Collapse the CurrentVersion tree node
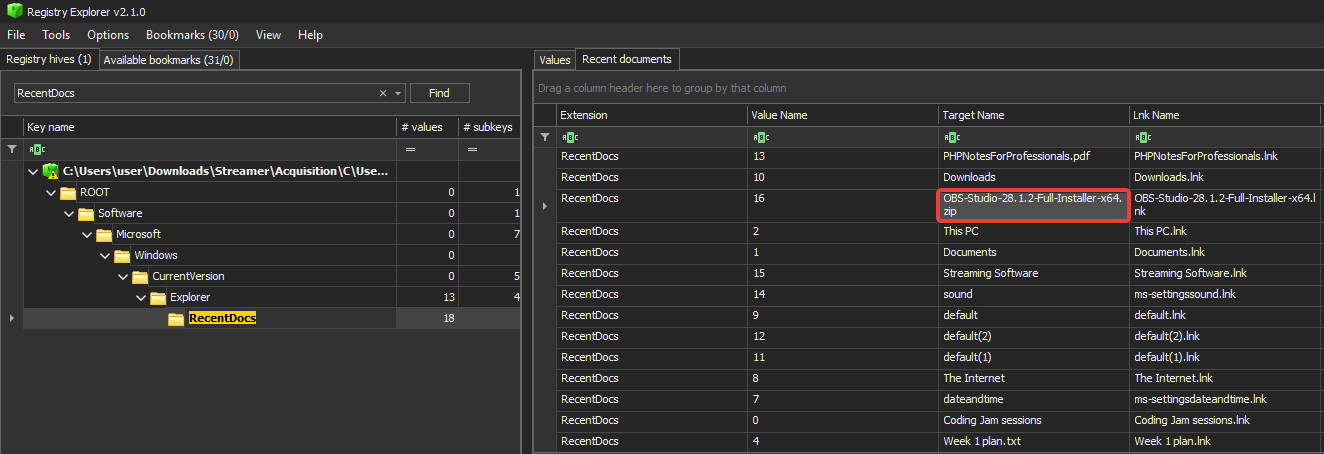1324x454 pixels. [123, 277]
